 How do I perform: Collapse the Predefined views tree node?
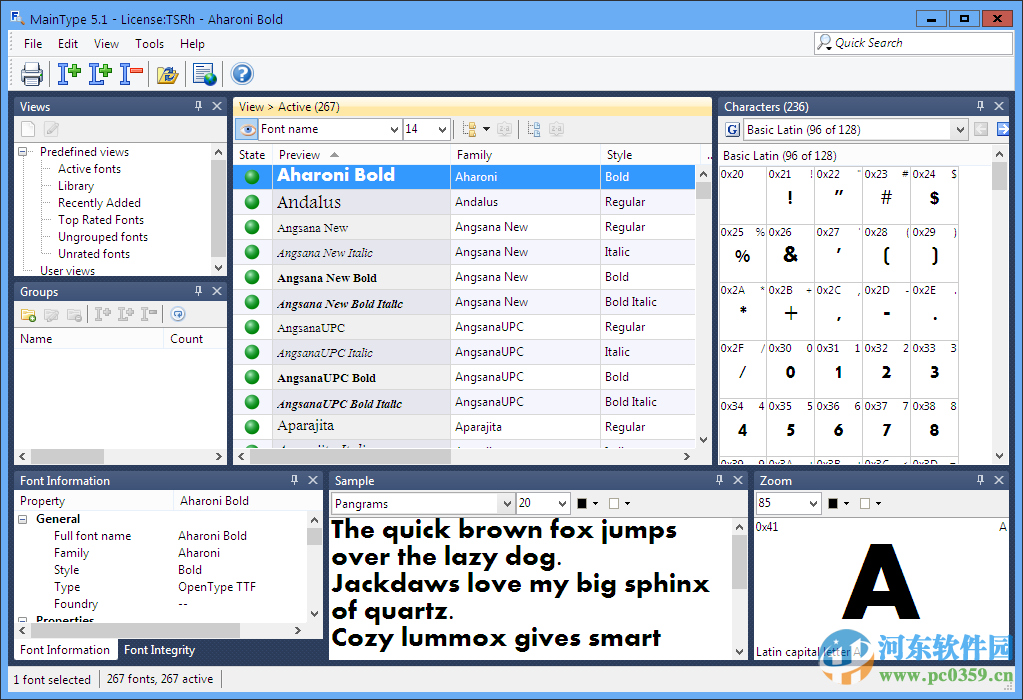coord(23,151)
